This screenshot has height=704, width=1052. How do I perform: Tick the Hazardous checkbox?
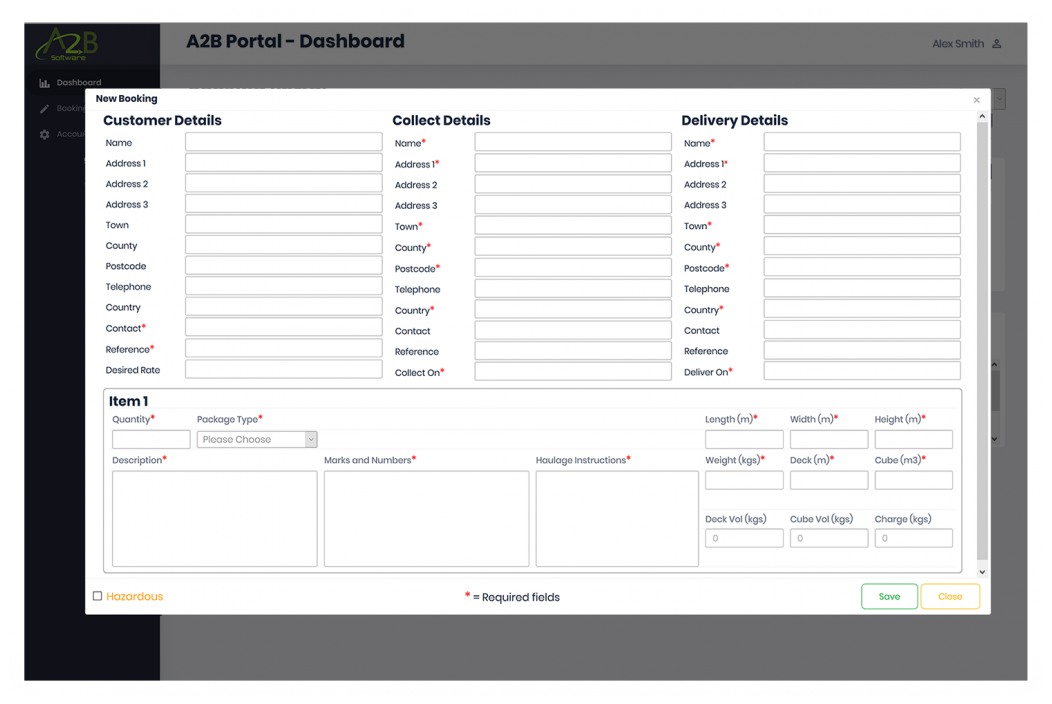(x=98, y=596)
